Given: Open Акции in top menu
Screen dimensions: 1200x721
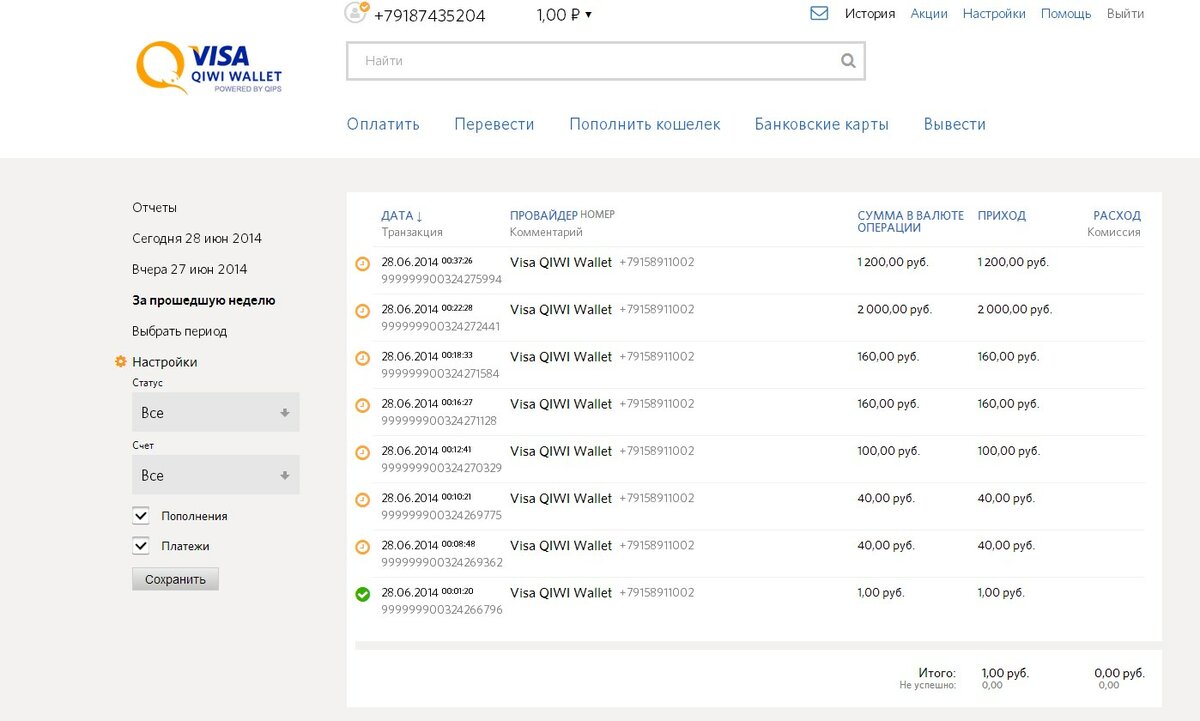Looking at the screenshot, I should click(x=929, y=14).
